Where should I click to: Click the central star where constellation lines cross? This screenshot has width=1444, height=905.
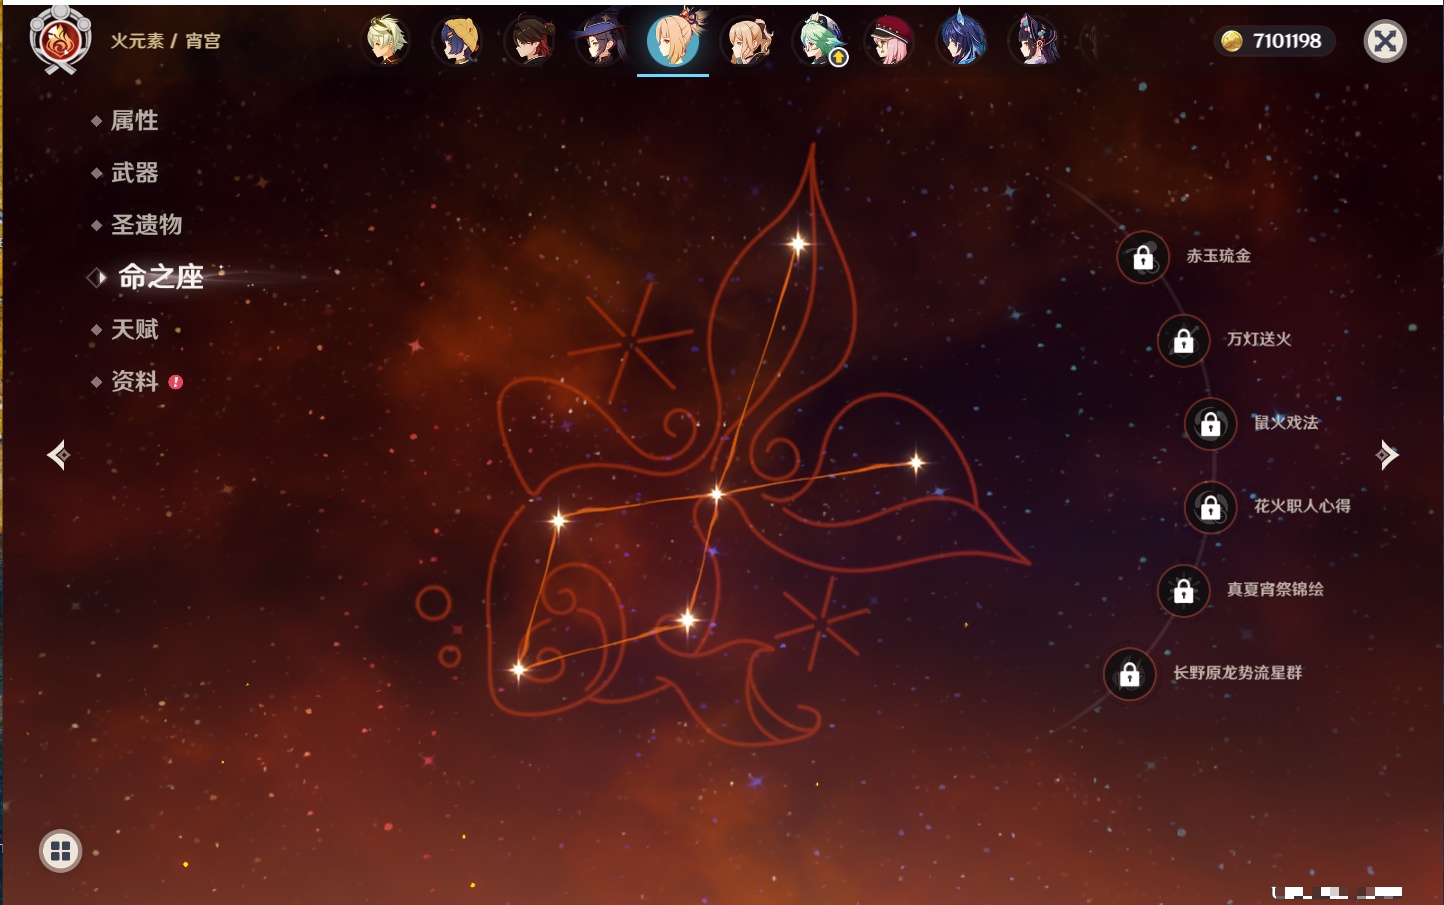716,493
